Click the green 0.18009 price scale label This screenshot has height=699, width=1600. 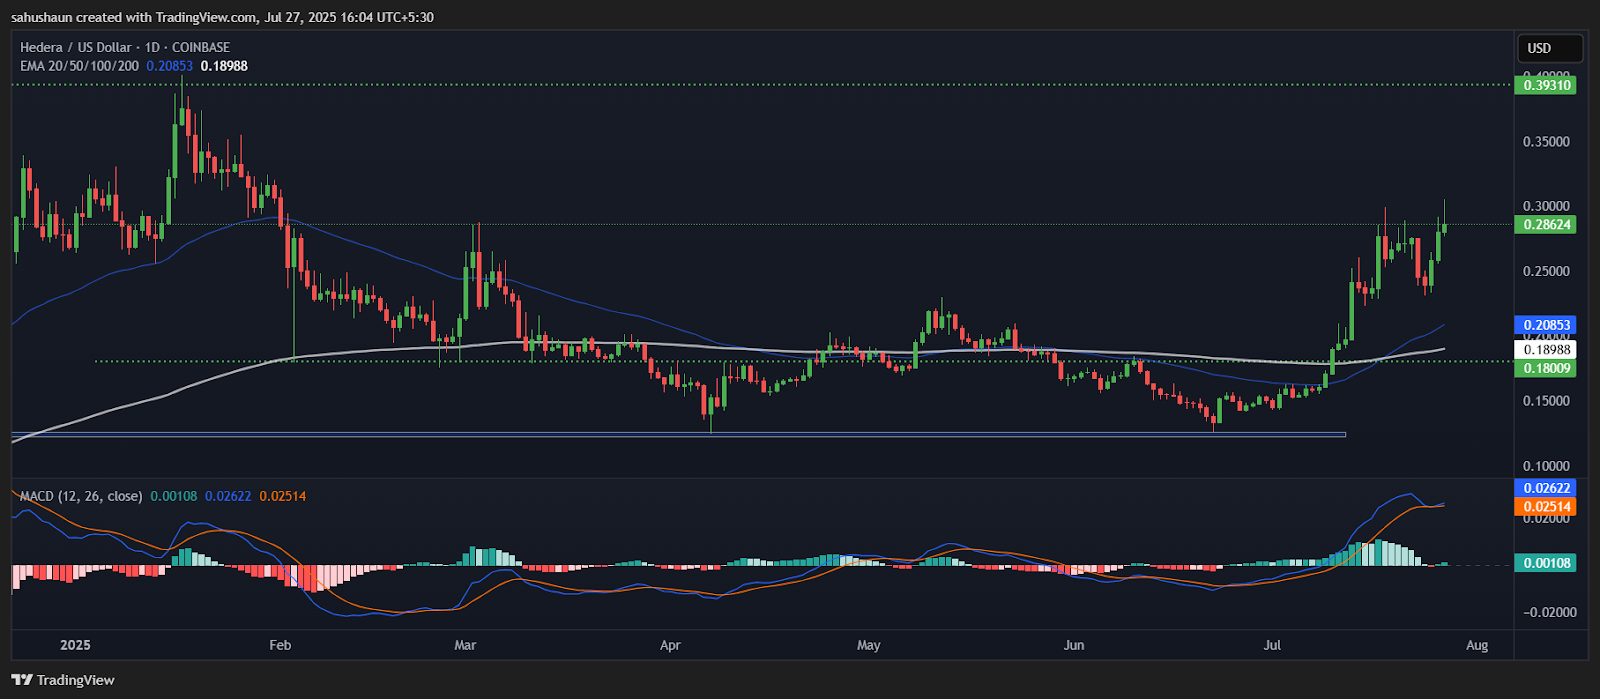pos(1547,369)
